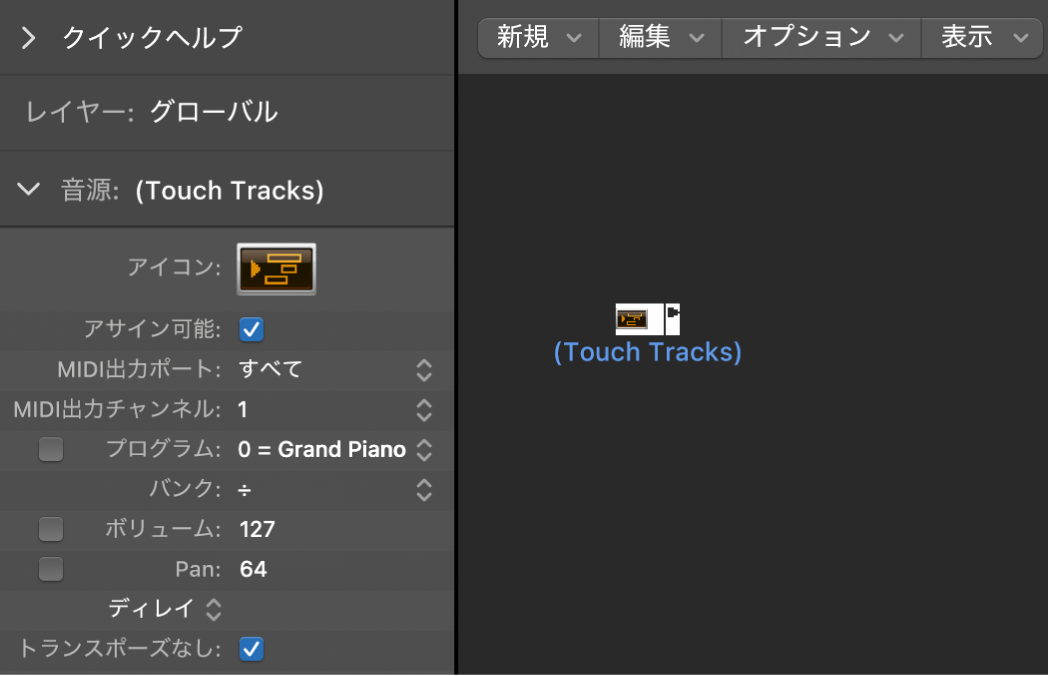Uncheck the トランスポーズなし checkbox
The height and width of the screenshot is (676, 1048).
[x=251, y=649]
